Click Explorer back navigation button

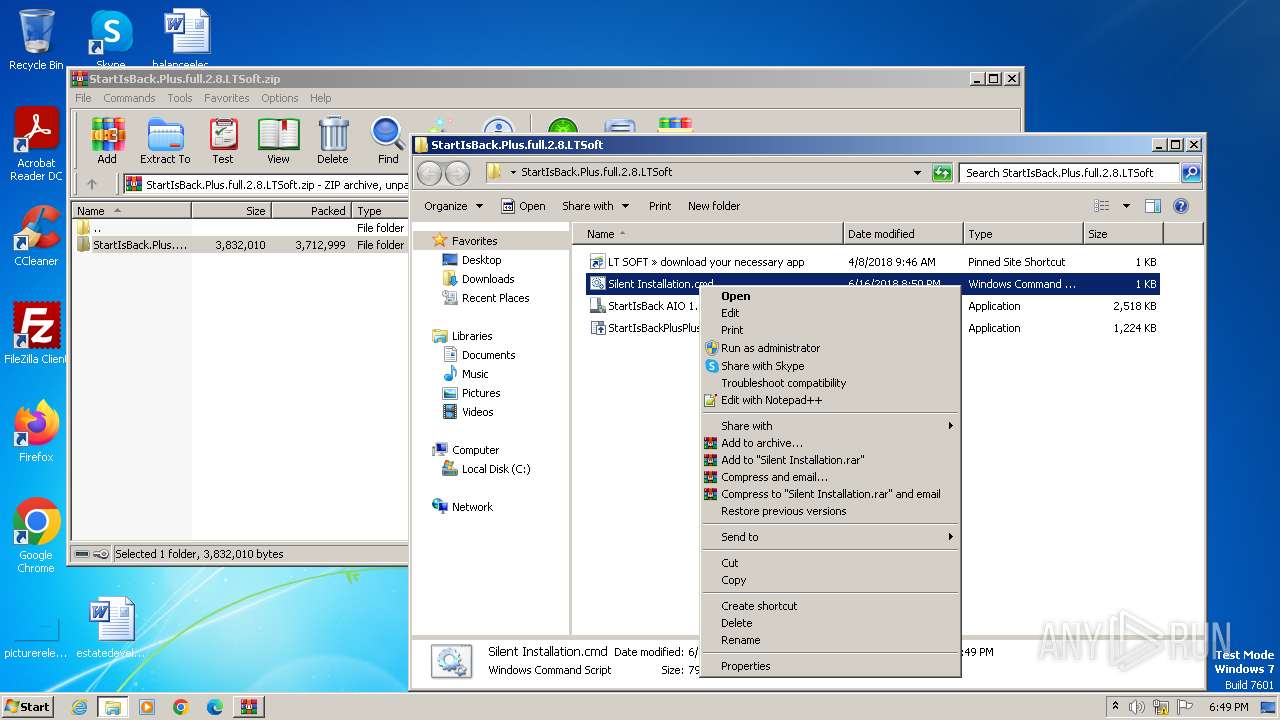click(x=429, y=173)
